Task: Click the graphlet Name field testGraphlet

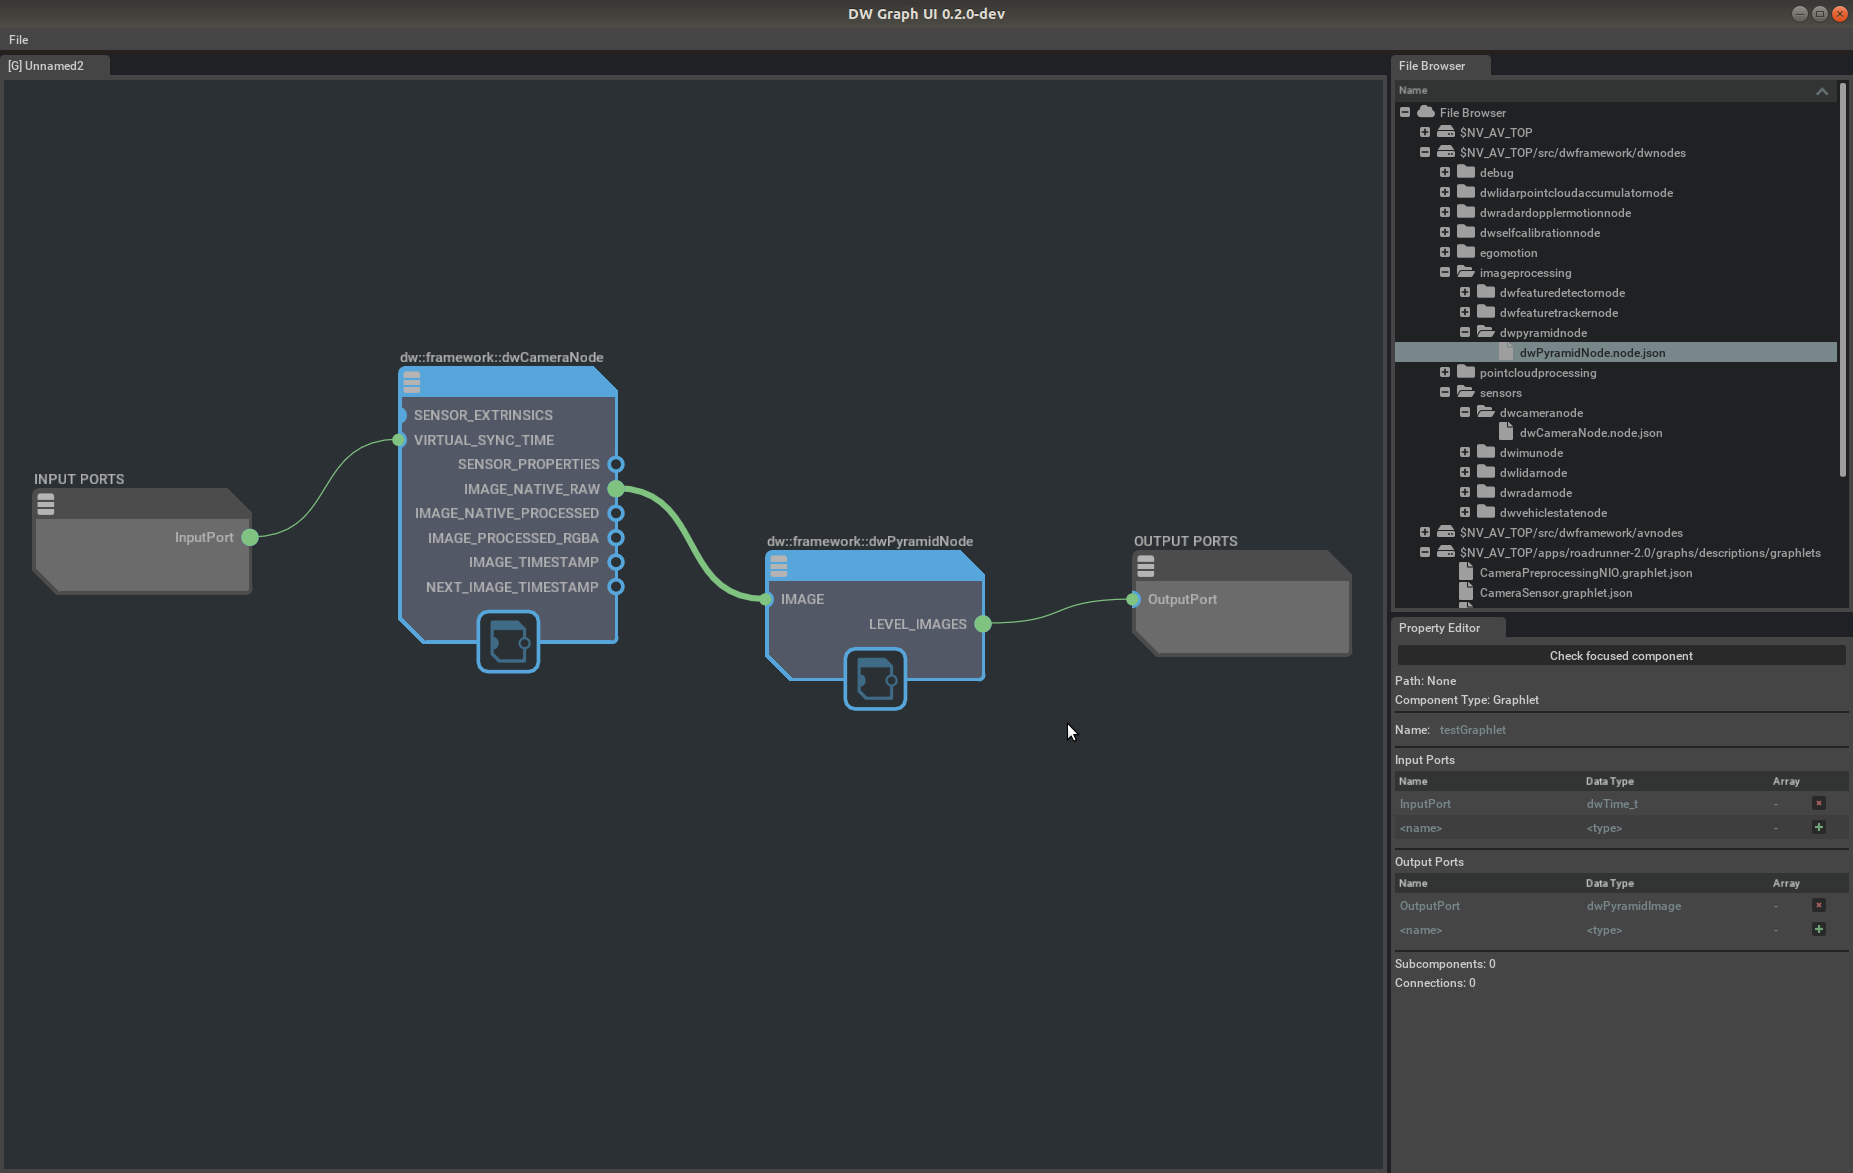Action: tap(1472, 730)
